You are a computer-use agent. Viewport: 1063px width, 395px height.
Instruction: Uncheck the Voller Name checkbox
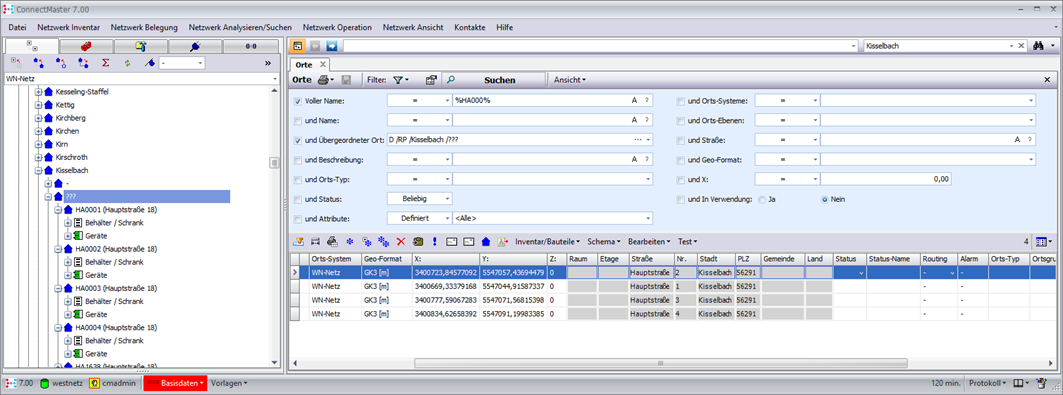pos(298,101)
